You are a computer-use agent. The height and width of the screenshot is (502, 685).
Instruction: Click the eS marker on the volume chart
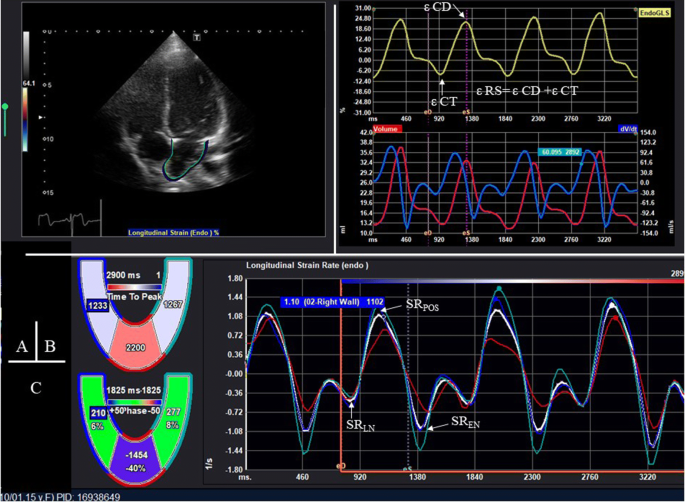(x=466, y=233)
